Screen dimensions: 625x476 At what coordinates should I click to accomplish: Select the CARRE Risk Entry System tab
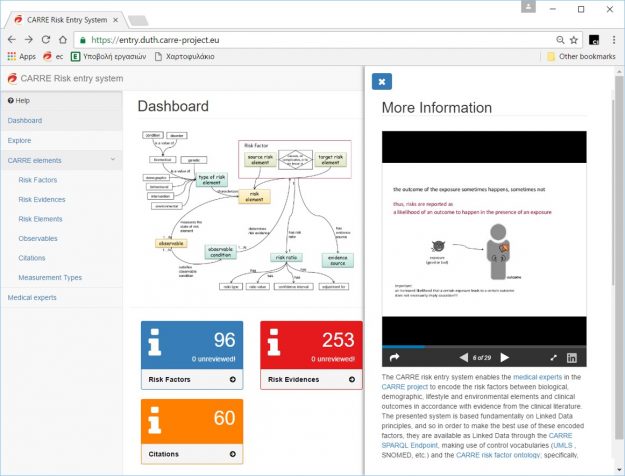coord(67,20)
